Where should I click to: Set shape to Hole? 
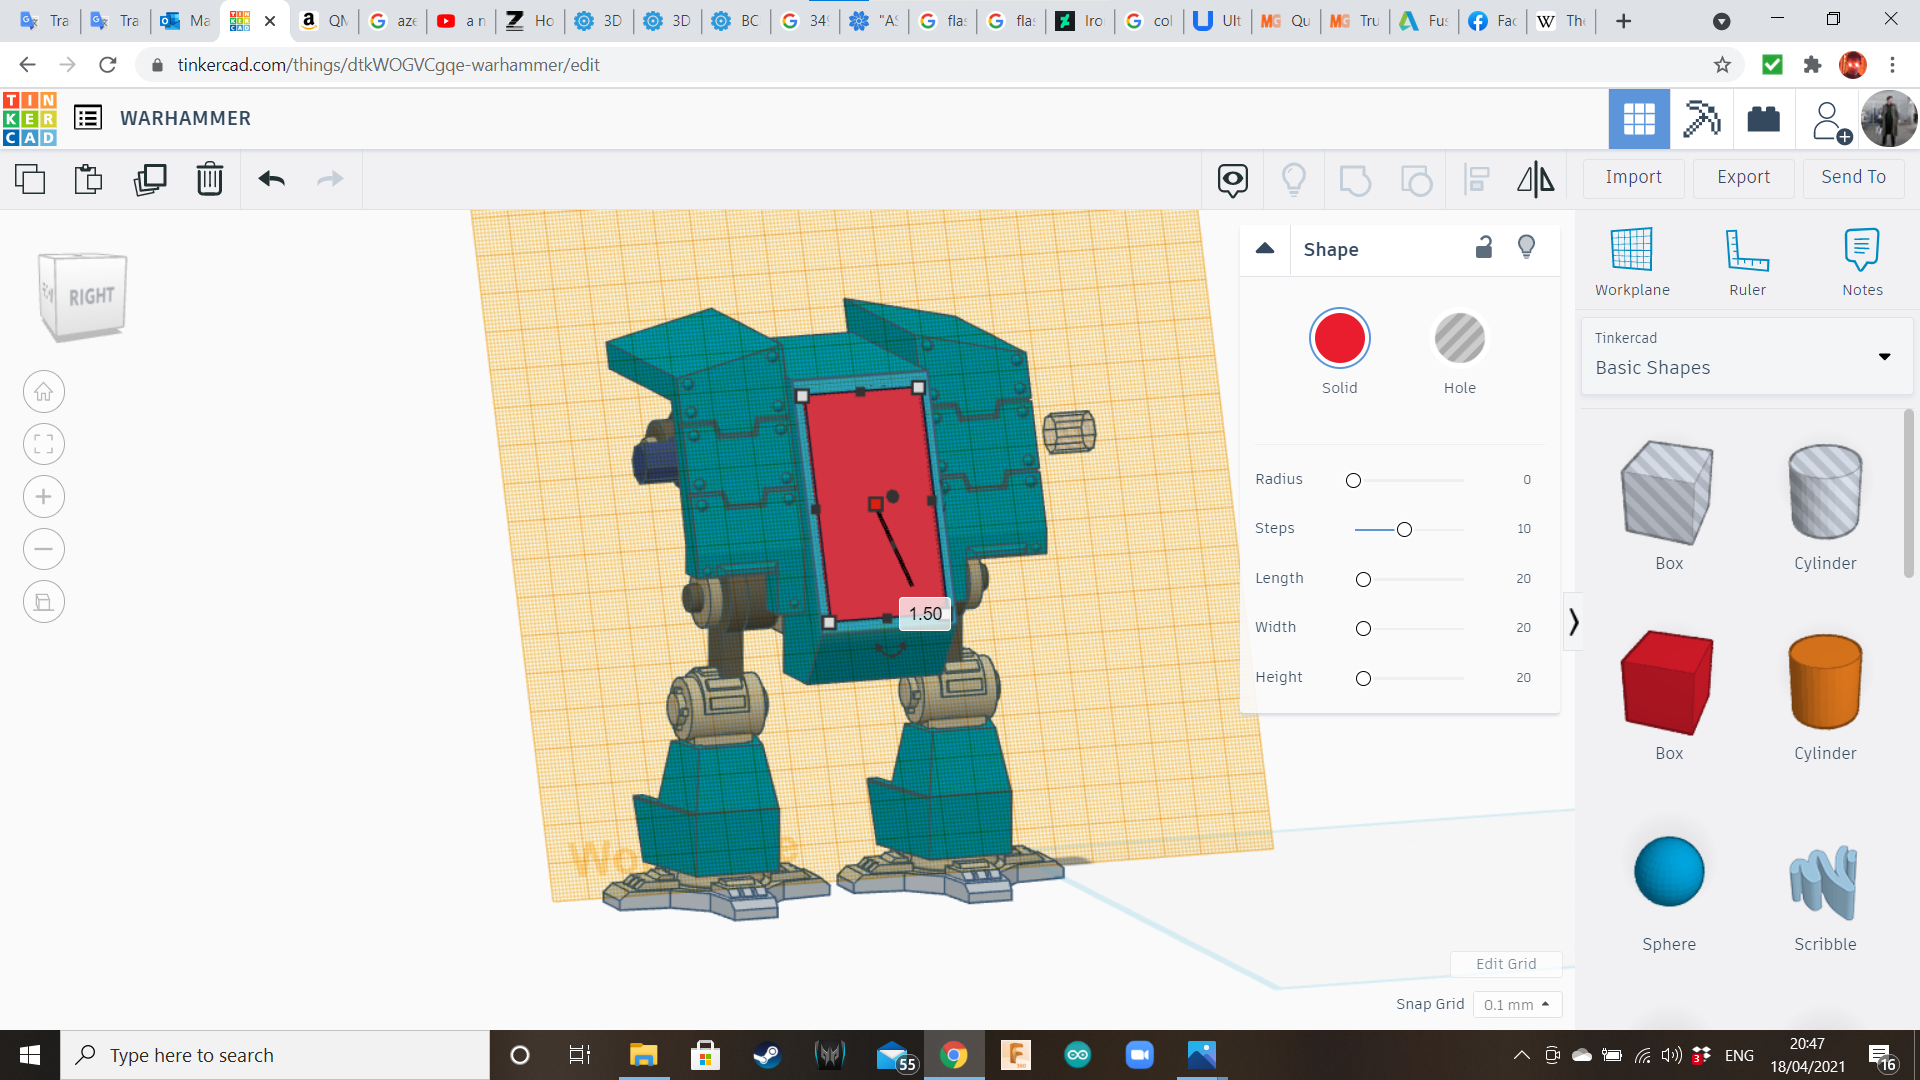(1459, 339)
